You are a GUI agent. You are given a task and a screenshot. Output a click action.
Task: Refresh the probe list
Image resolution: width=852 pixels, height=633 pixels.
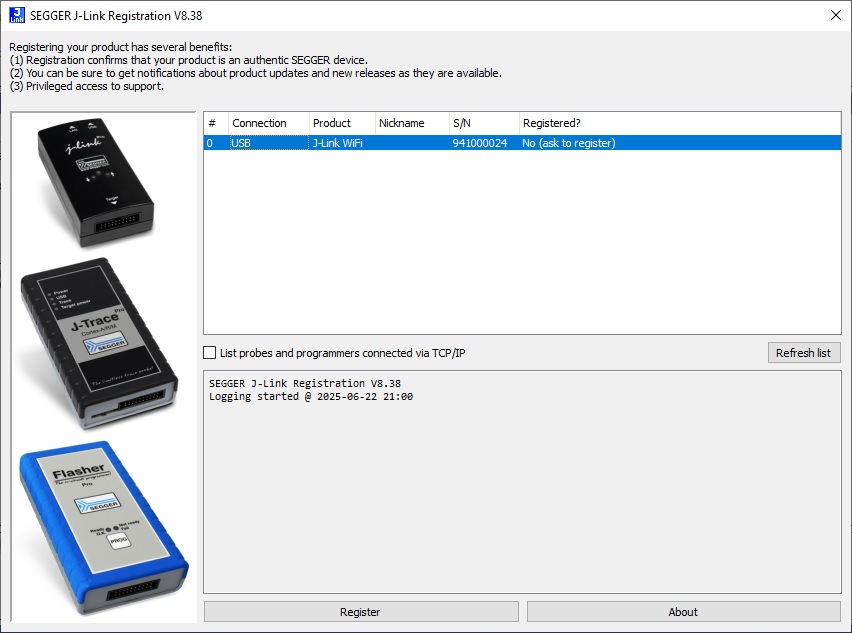tap(804, 353)
